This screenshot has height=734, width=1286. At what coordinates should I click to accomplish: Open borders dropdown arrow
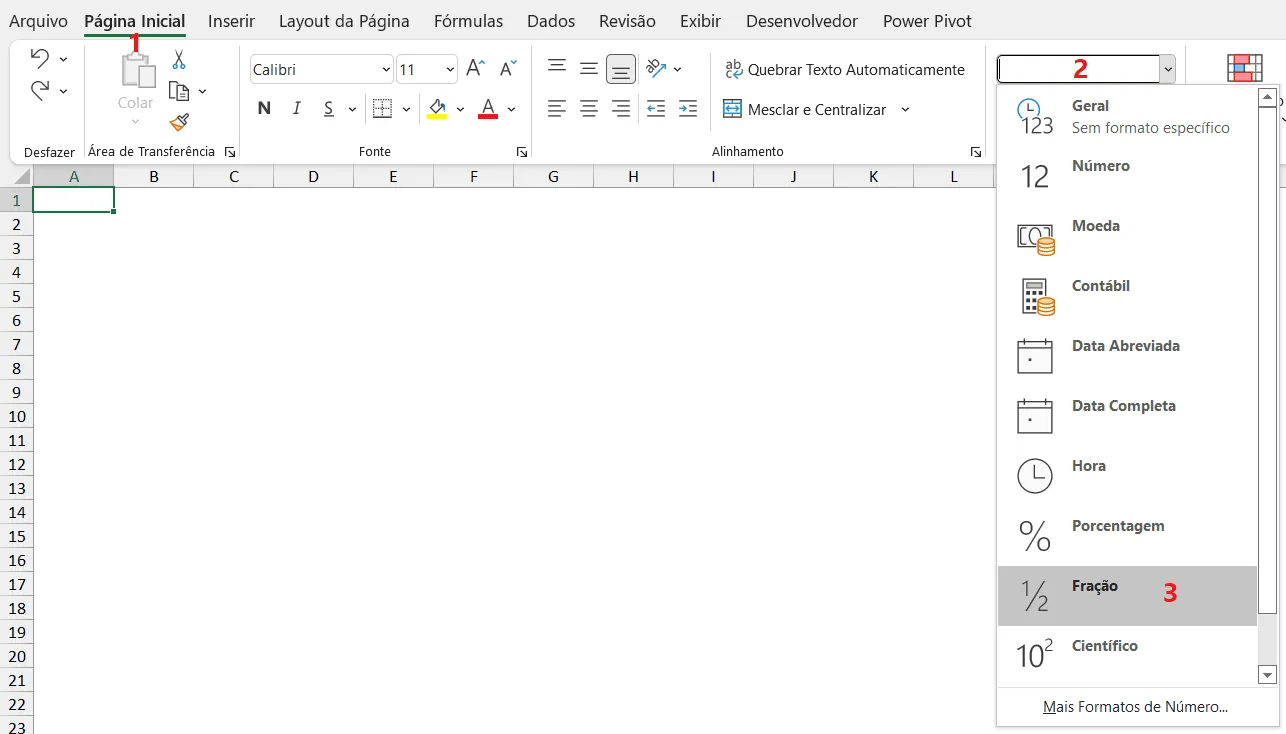(405, 109)
